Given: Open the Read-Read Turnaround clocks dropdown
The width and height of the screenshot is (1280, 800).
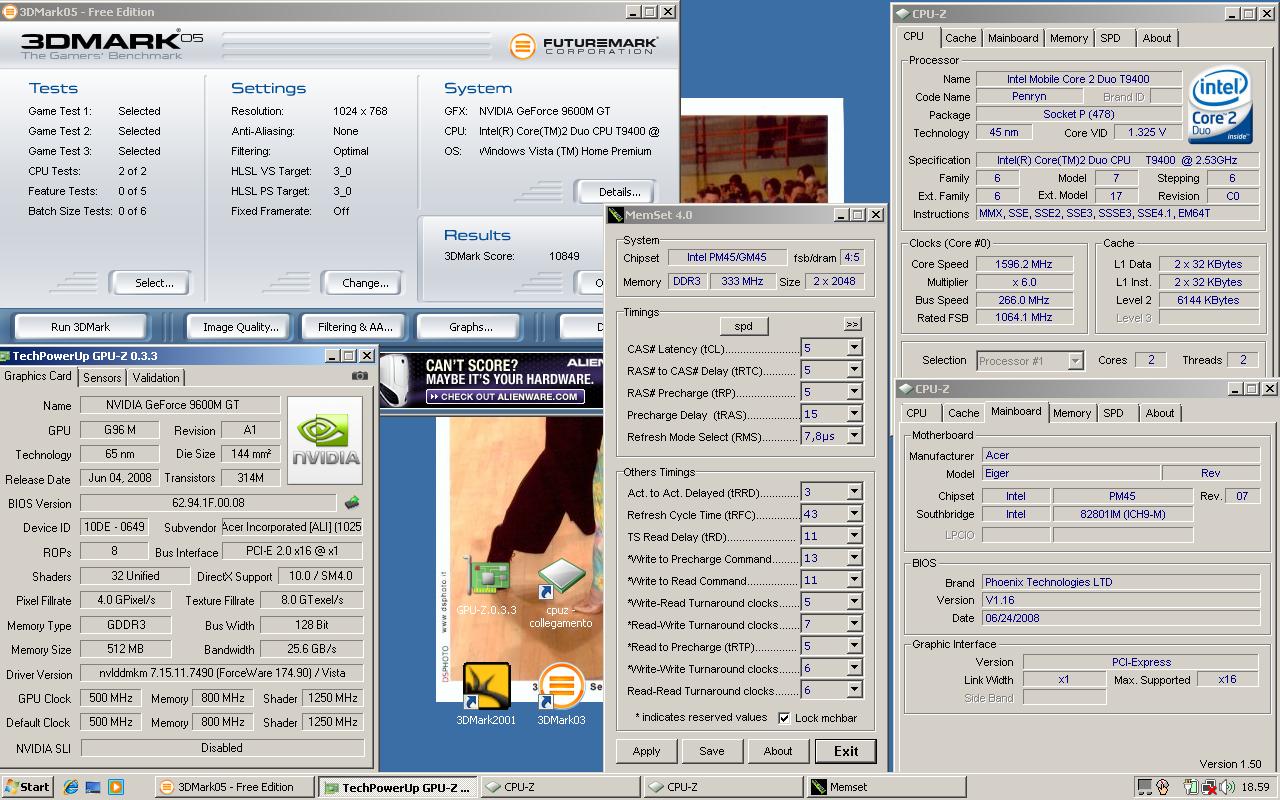Looking at the screenshot, I should [x=854, y=690].
